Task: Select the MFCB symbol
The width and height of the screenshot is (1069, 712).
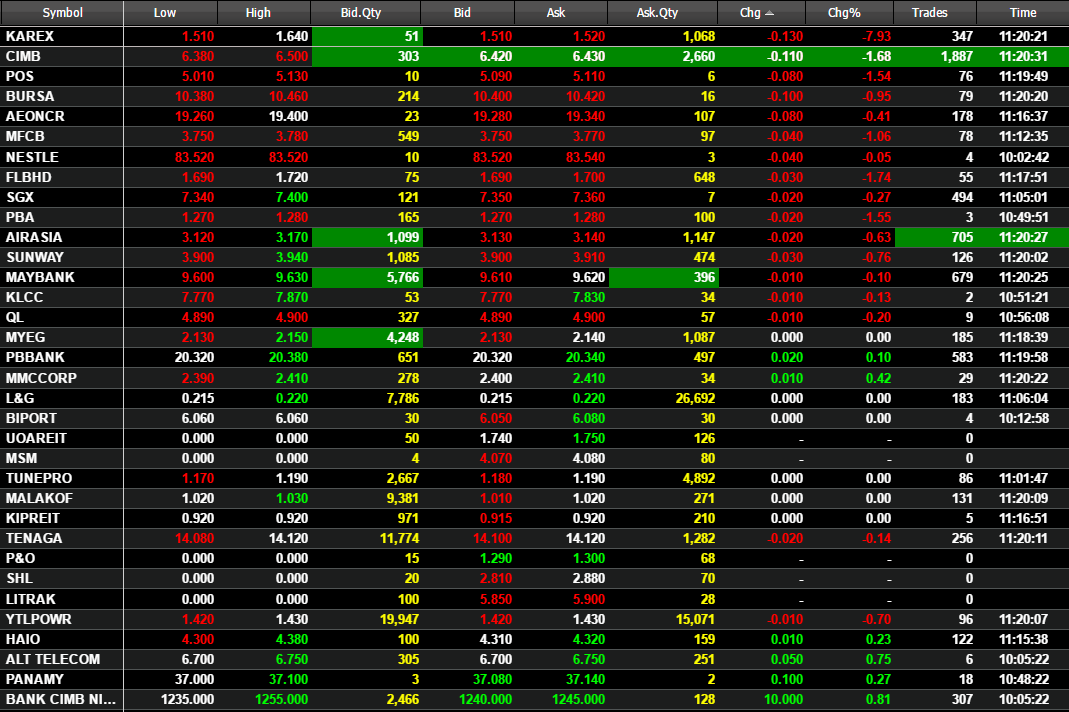Action: coord(25,136)
